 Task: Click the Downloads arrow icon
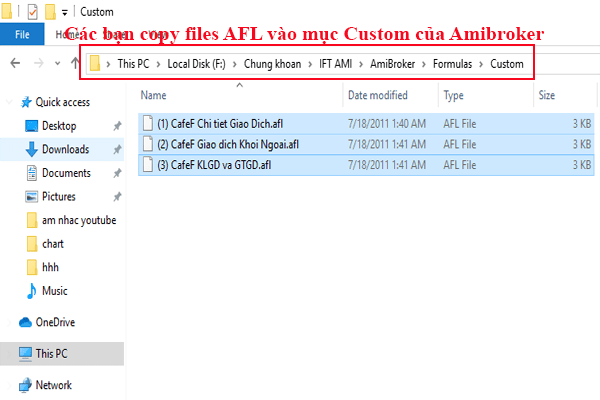click(x=31, y=149)
